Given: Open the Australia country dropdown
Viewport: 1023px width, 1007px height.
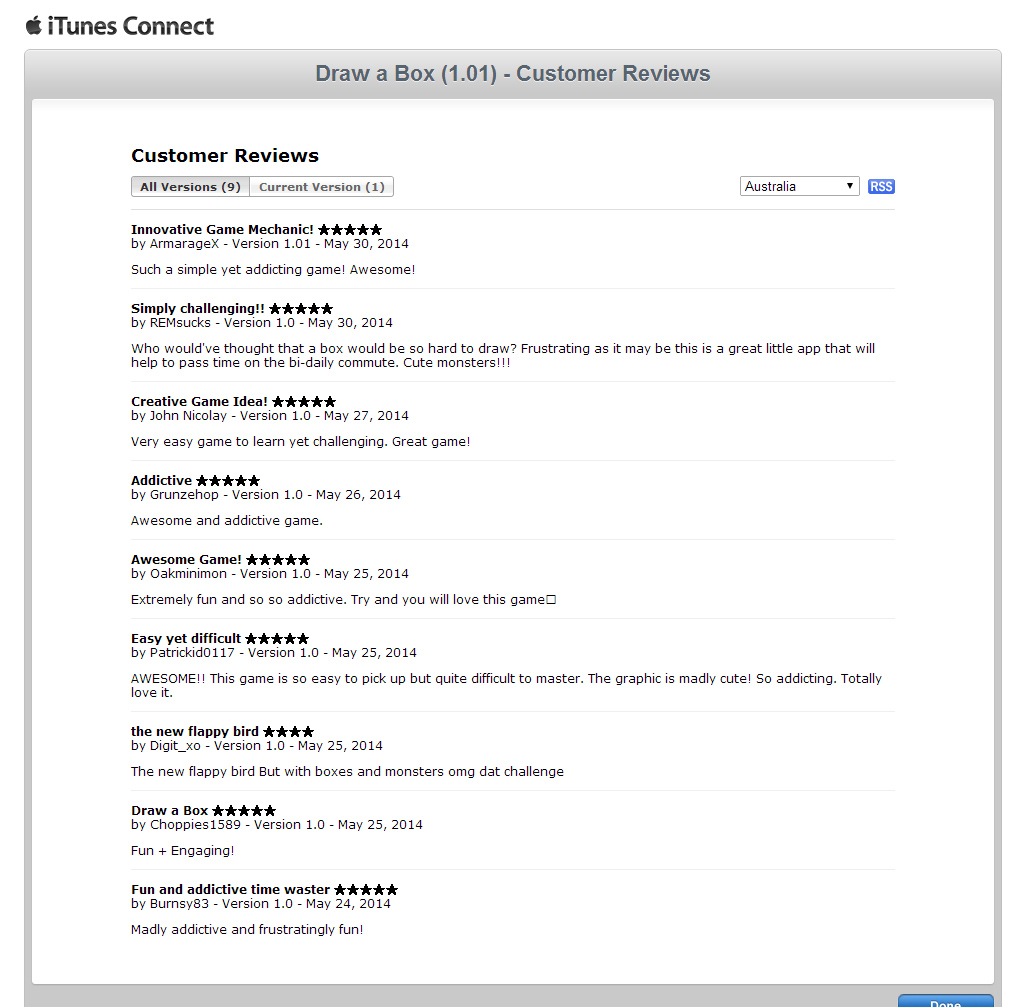Looking at the screenshot, I should point(799,187).
